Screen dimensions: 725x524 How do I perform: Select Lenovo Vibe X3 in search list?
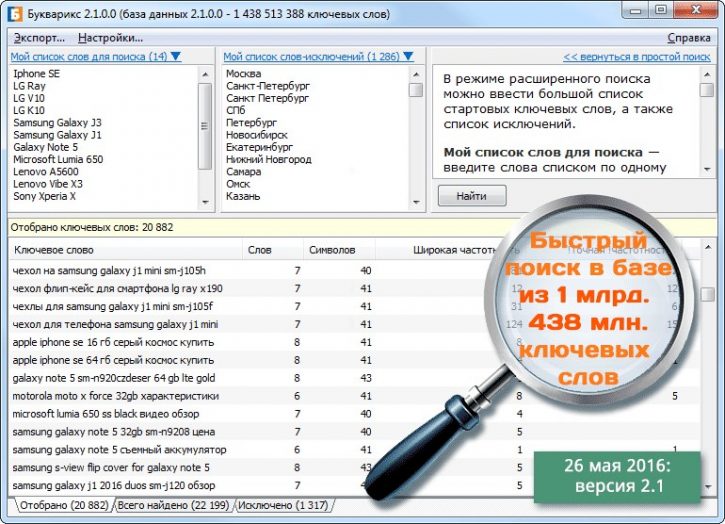(48, 184)
